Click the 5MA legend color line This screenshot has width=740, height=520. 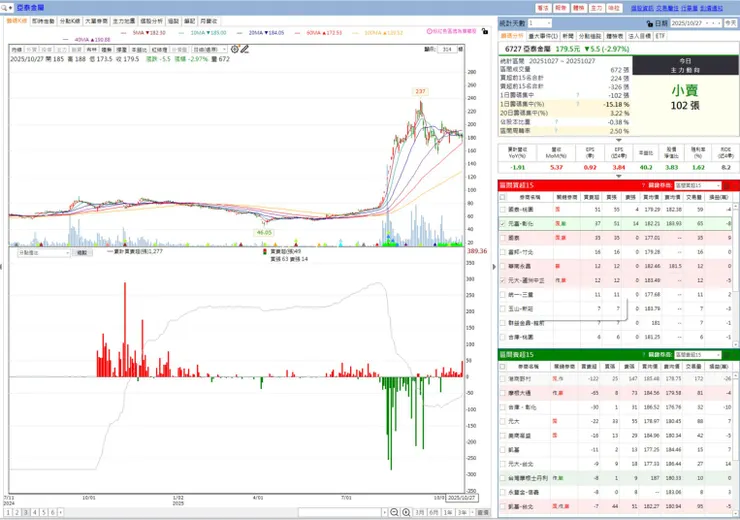tap(124, 33)
